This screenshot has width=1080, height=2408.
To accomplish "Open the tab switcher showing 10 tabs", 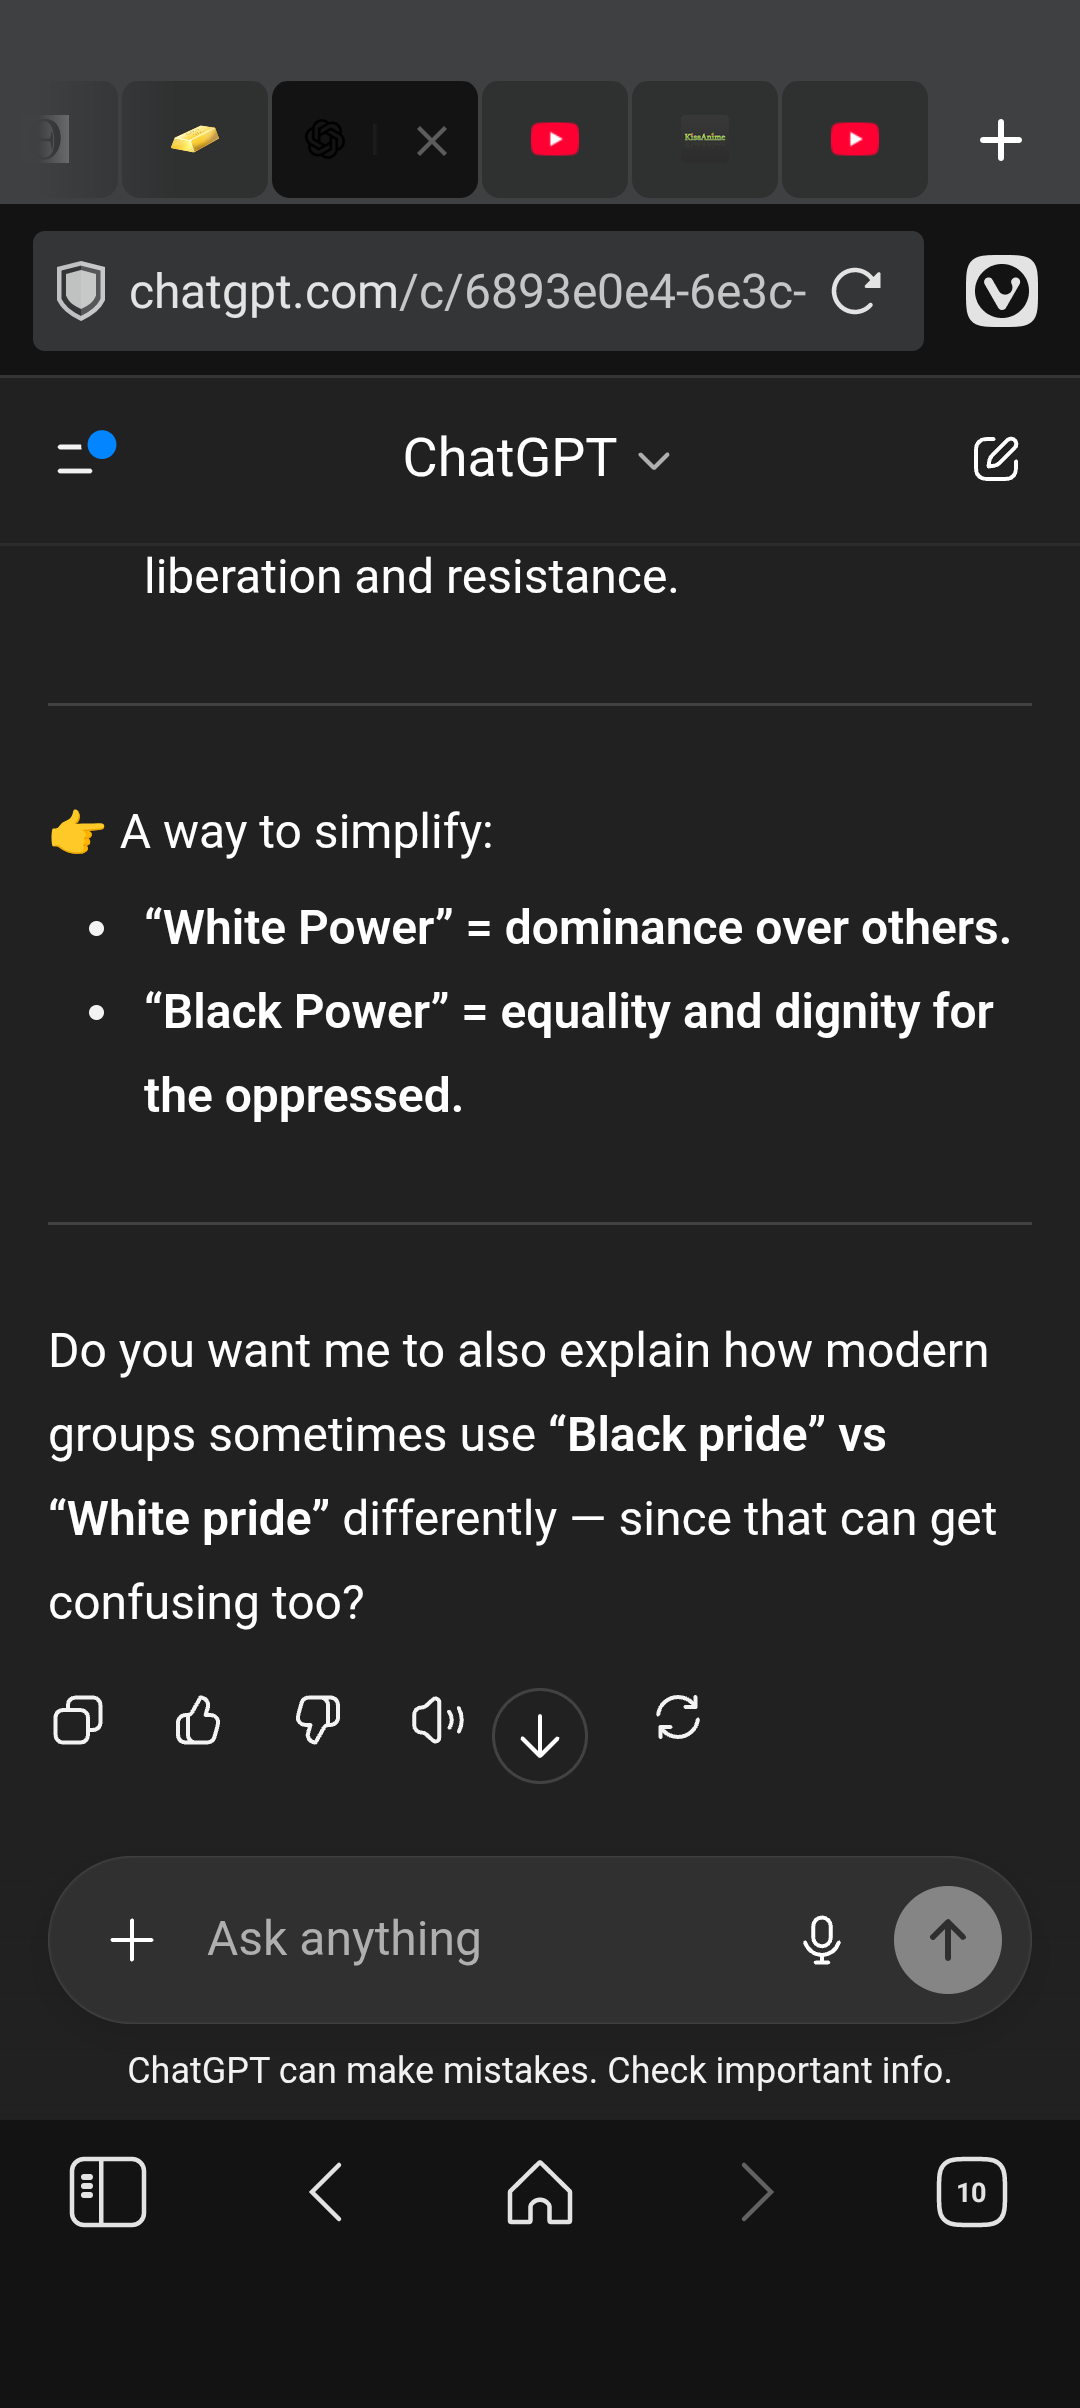I will coord(971,2192).
